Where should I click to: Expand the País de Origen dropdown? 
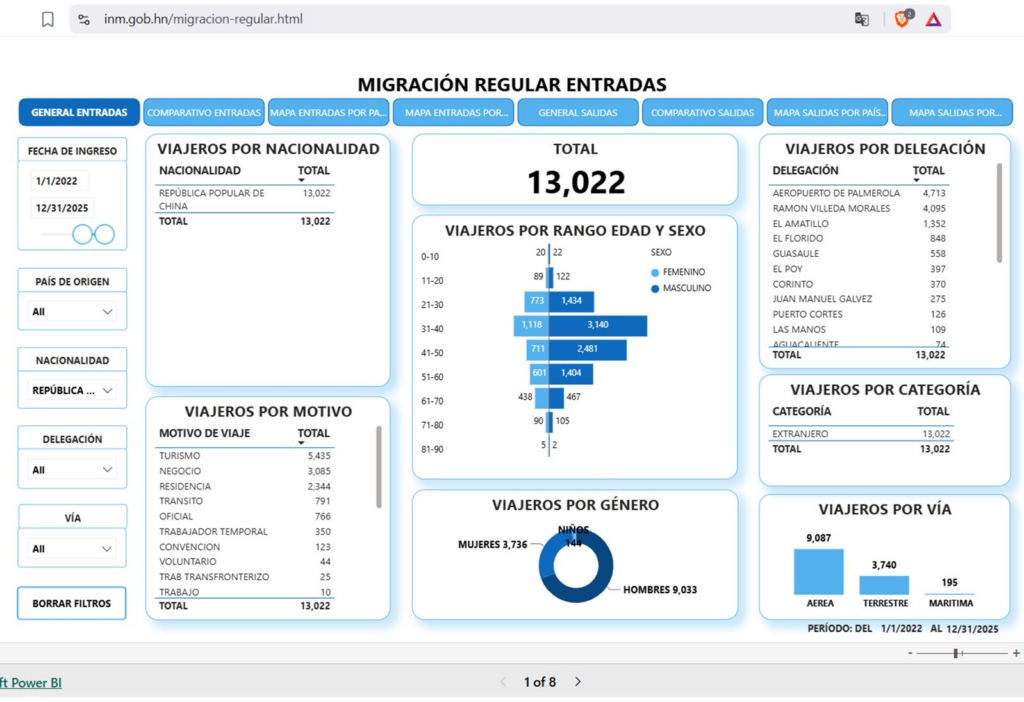tap(72, 311)
